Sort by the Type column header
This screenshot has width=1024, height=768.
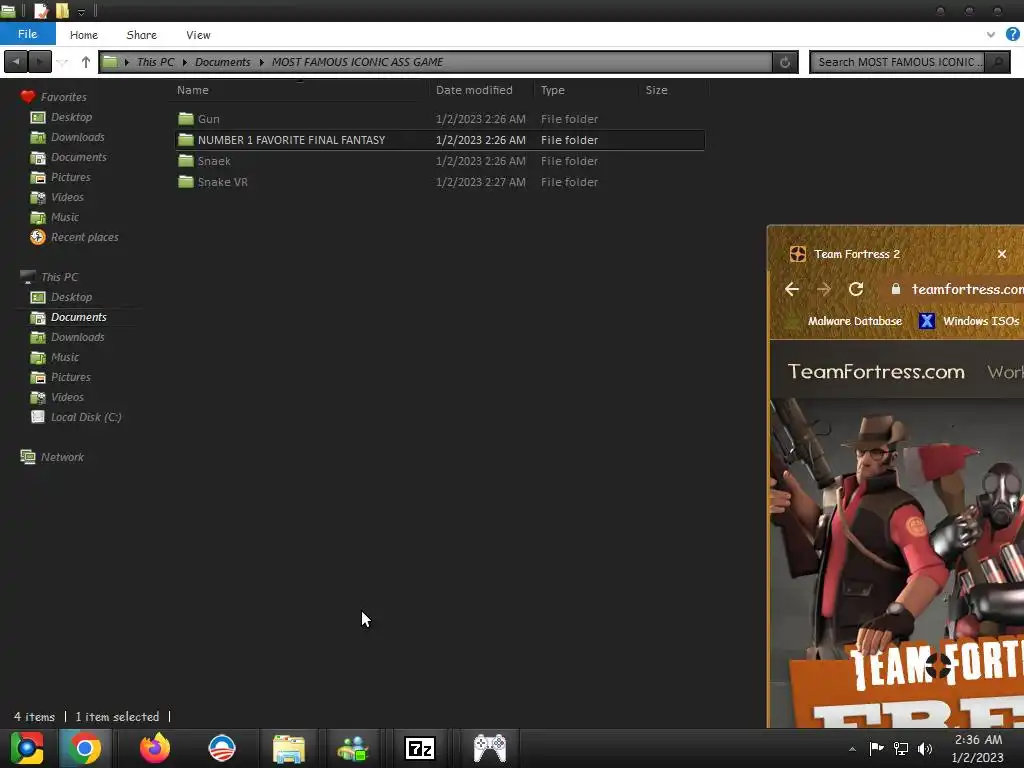pyautogui.click(x=552, y=90)
